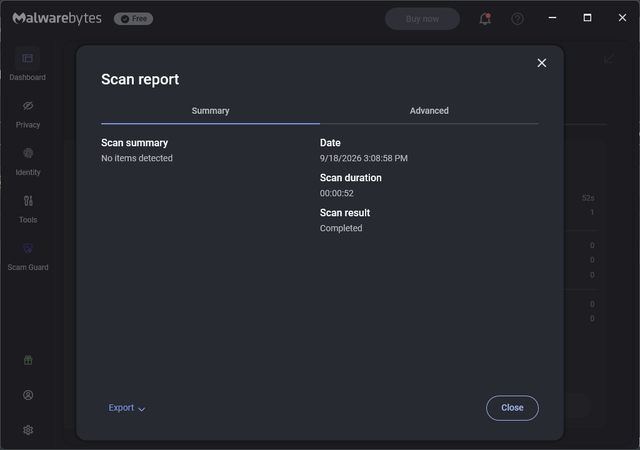Open the Tools sidebar section
Viewport: 640px width, 450px height.
[28, 209]
